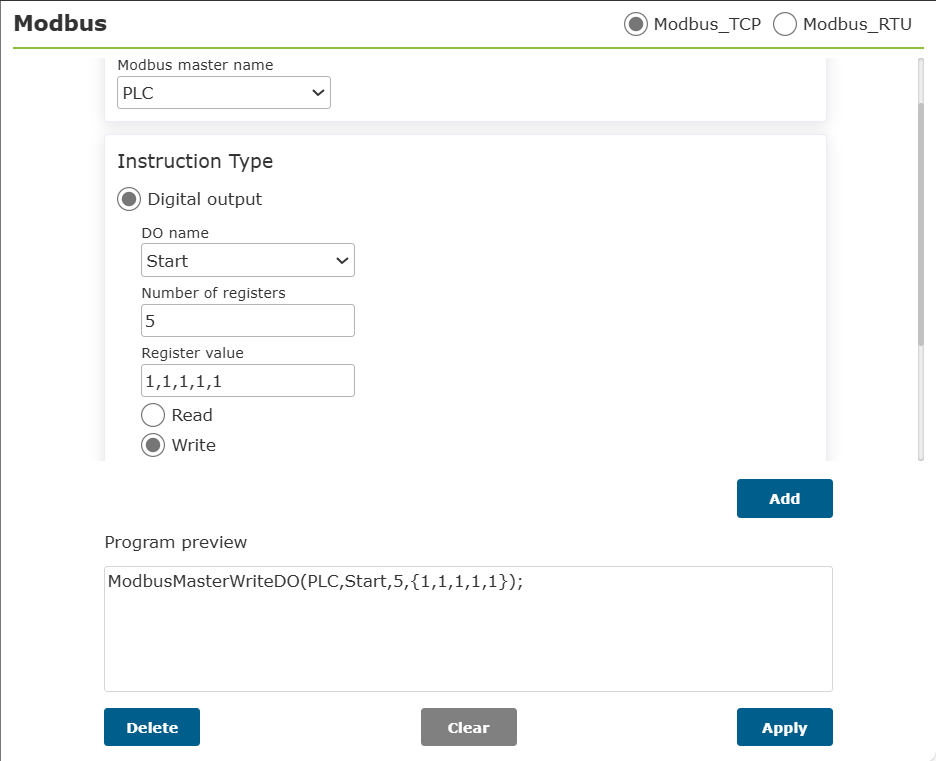The width and height of the screenshot is (936, 761).
Task: Click inside the Program preview text area
Action: click(469, 629)
